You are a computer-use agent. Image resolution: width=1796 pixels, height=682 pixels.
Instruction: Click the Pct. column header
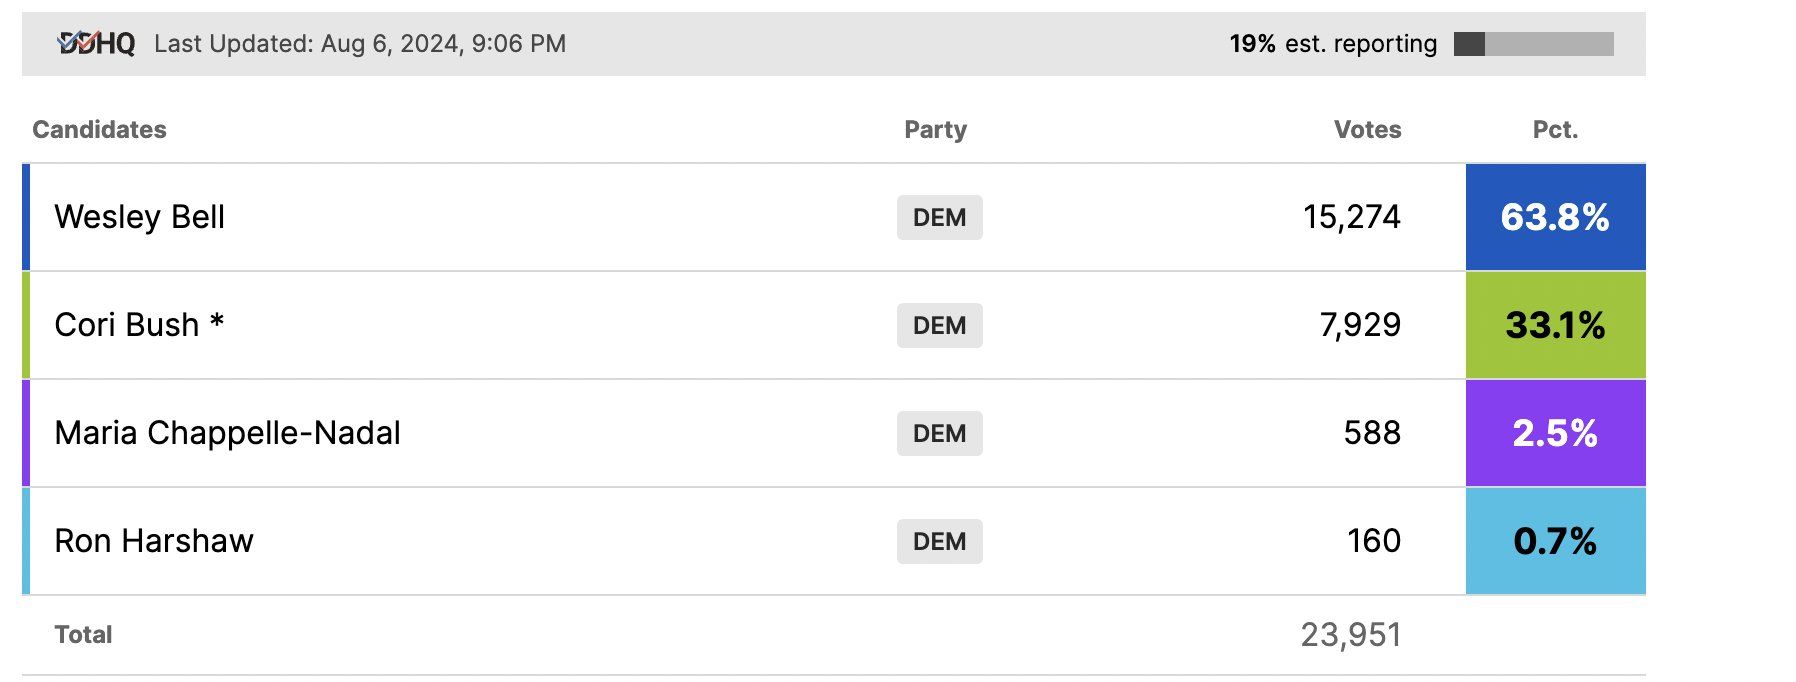click(1555, 129)
